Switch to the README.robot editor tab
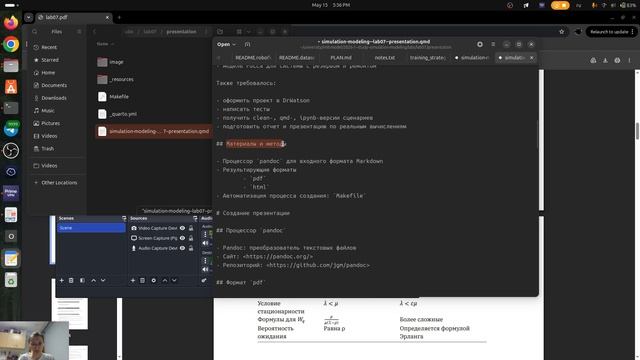This screenshot has height=360, width=640. [x=253, y=58]
